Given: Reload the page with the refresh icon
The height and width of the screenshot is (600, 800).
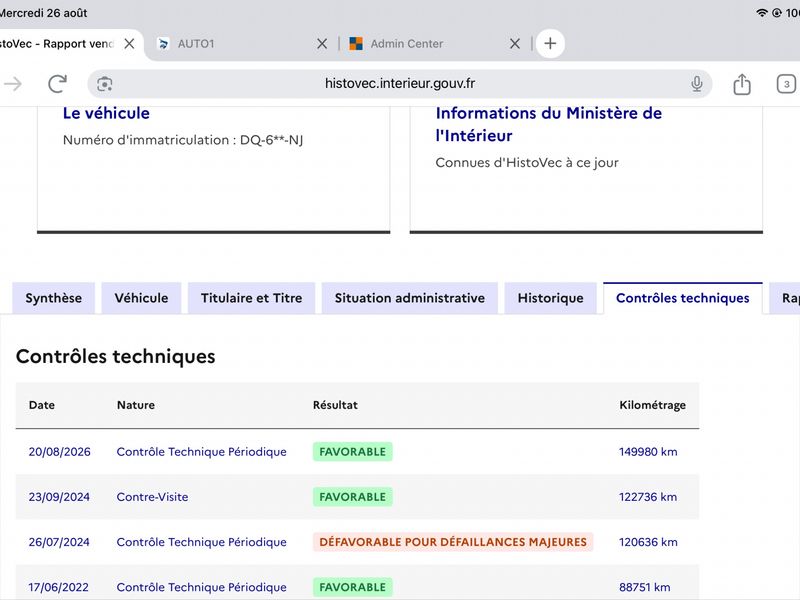Looking at the screenshot, I should [57, 84].
